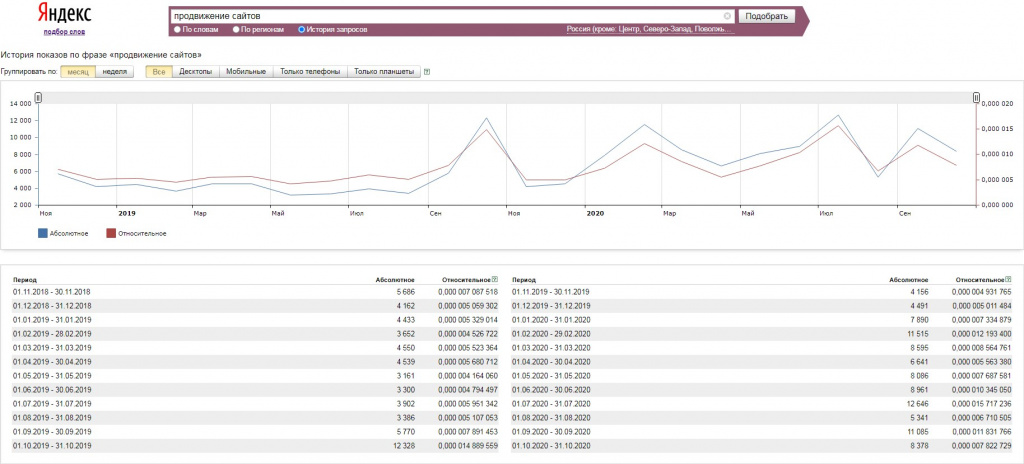Select the row 01.07.2020 - 31.07.2020
Screen dimensions: 1024x464
tap(762, 404)
